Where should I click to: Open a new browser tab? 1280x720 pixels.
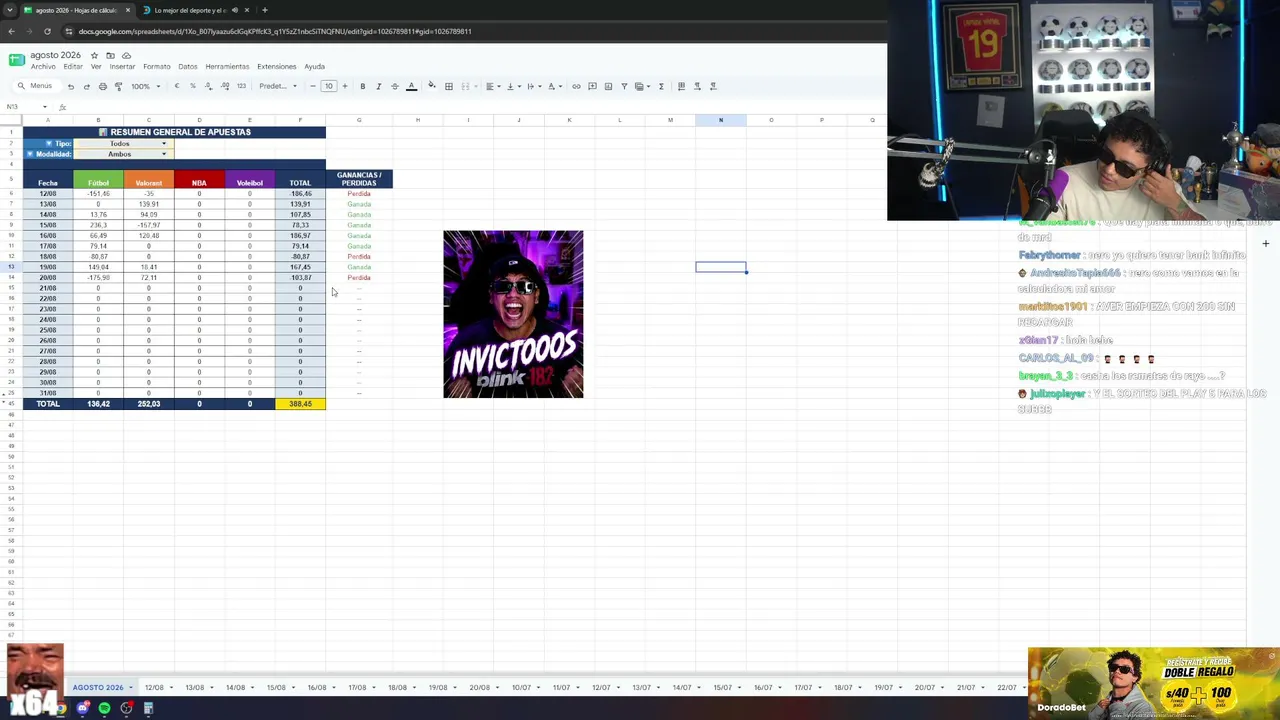[x=264, y=10]
